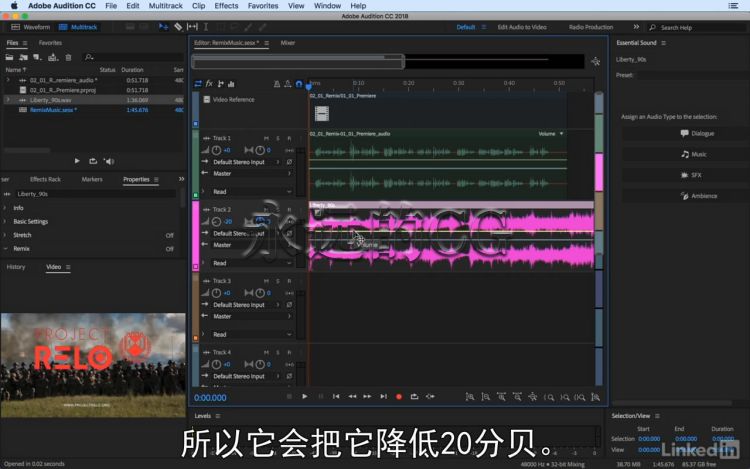Select the Razor tool in toolbar
The image size is (750, 469).
tap(178, 27)
